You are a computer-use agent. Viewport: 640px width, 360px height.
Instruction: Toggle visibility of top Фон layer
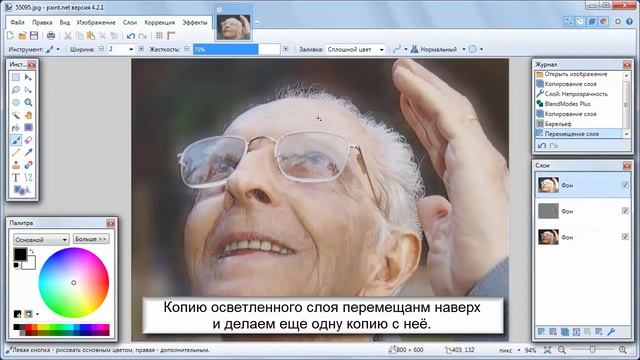625,185
